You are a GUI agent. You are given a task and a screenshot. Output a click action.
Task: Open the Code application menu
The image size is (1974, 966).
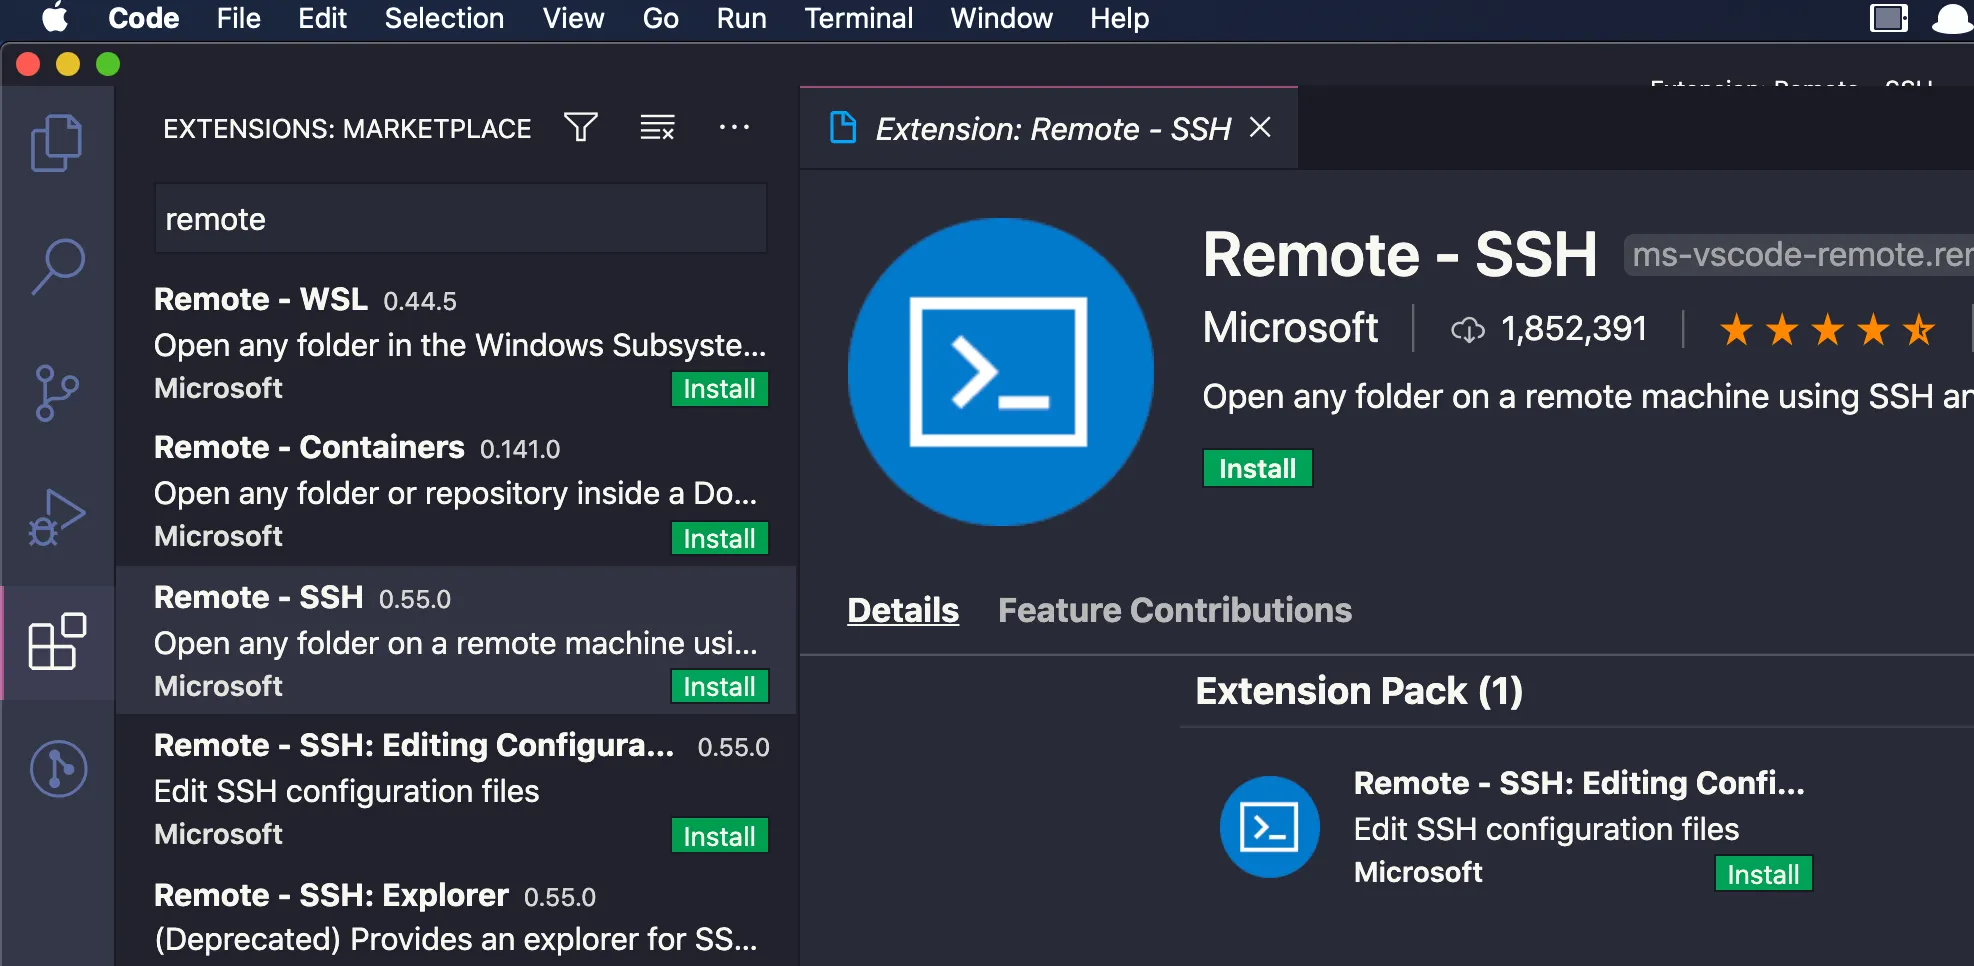click(143, 18)
